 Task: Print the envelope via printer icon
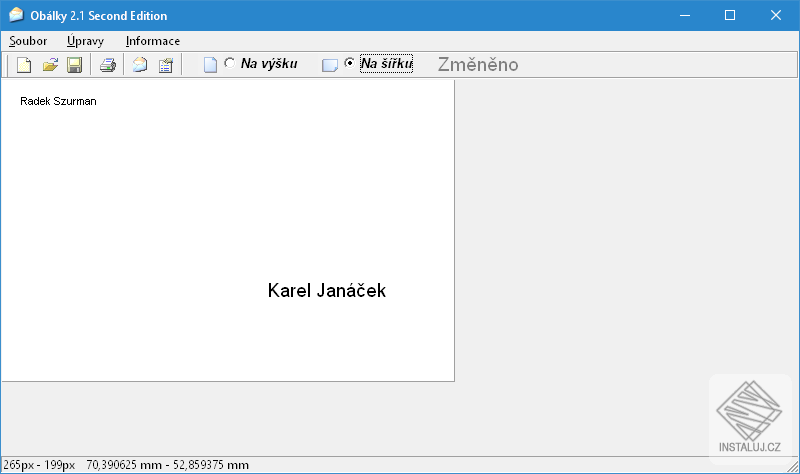pos(108,65)
